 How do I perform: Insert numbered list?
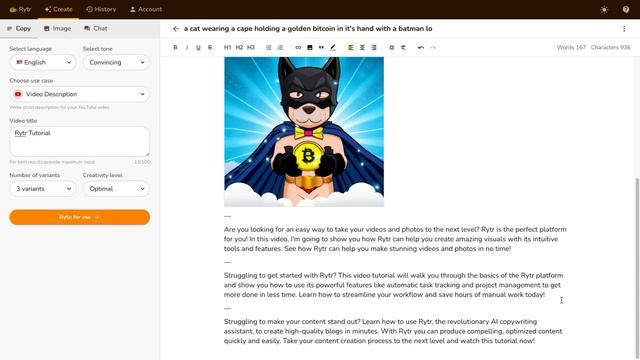click(280, 47)
